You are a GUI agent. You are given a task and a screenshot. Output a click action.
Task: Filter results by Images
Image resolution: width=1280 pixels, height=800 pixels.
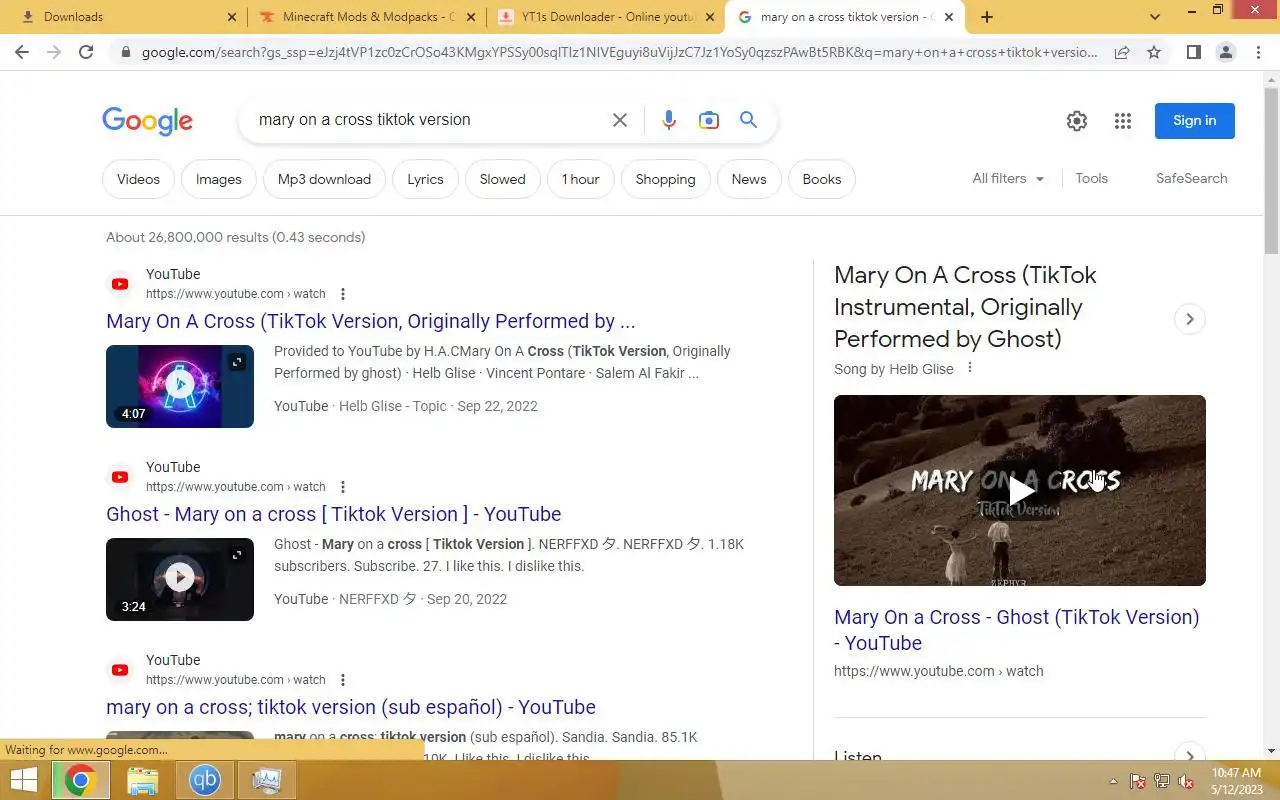pos(219,179)
